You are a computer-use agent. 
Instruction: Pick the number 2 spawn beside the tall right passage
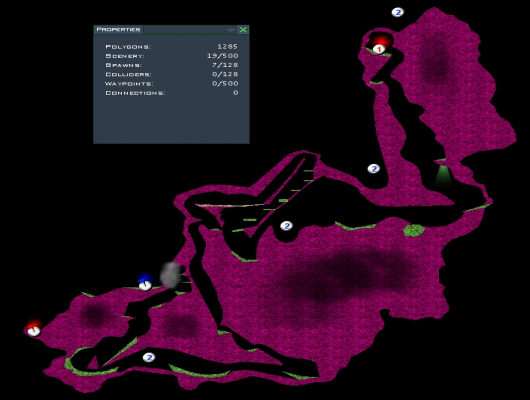(374, 168)
